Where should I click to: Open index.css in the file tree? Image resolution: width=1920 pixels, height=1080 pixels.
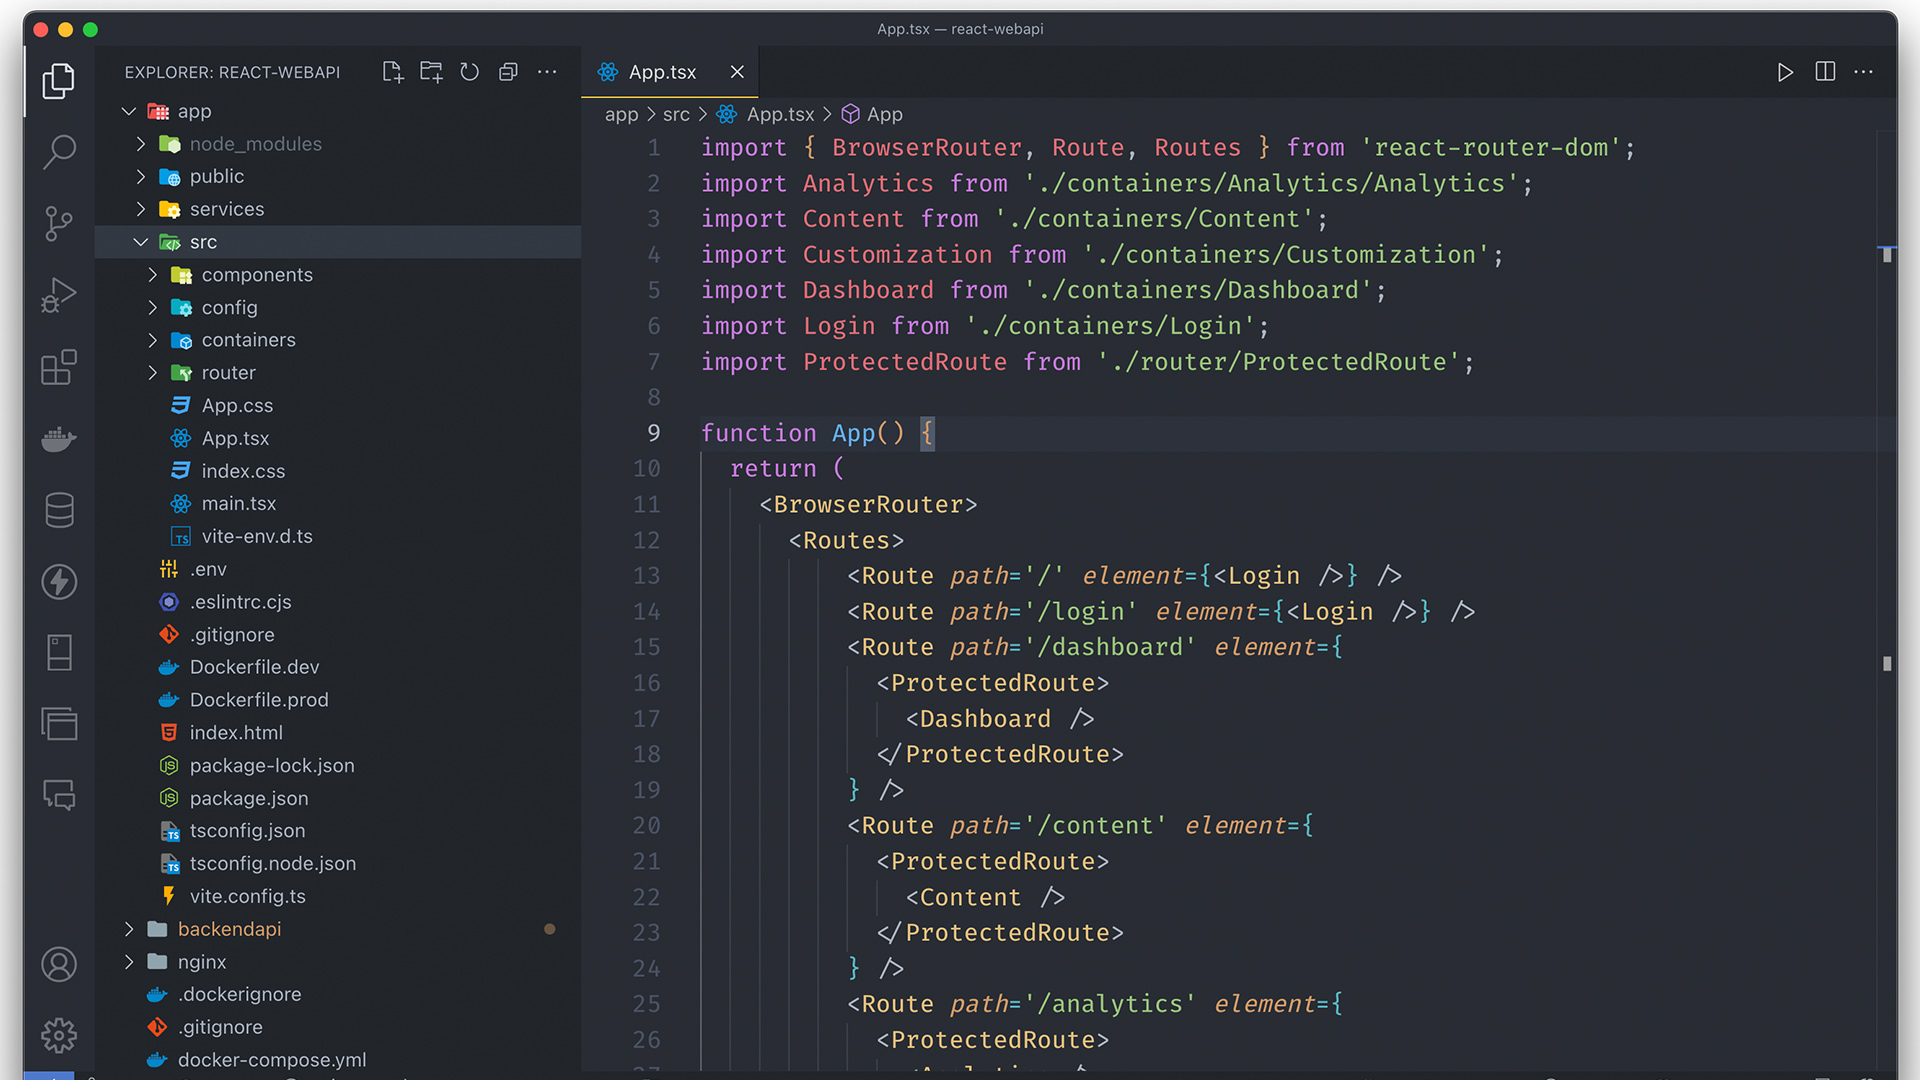[338, 471]
